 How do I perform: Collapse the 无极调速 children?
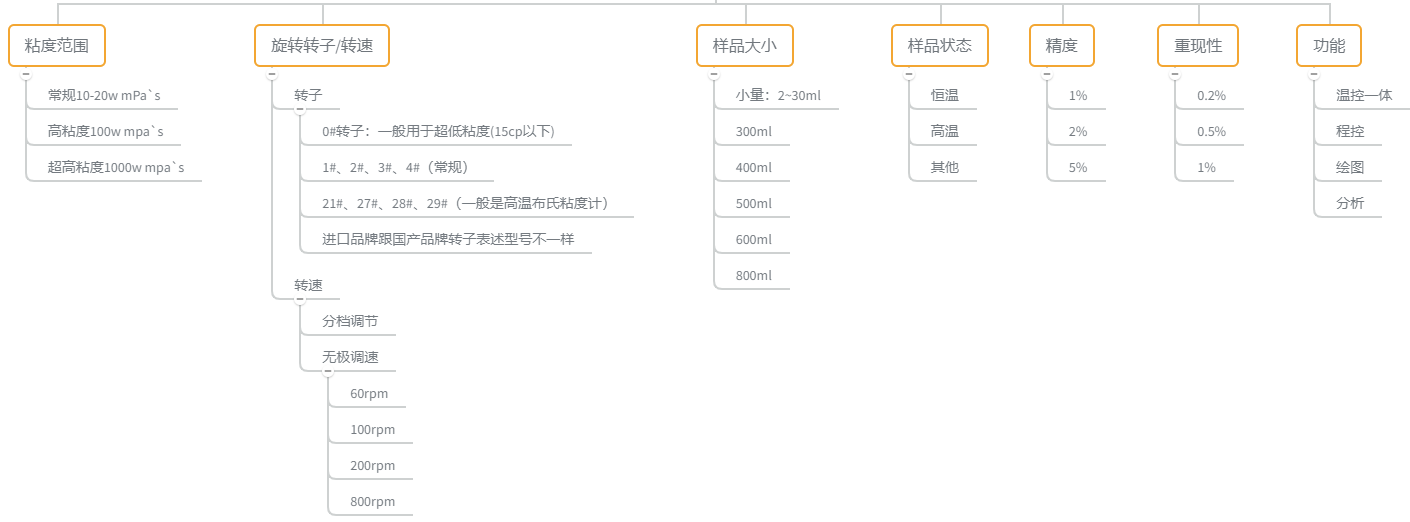point(328,372)
